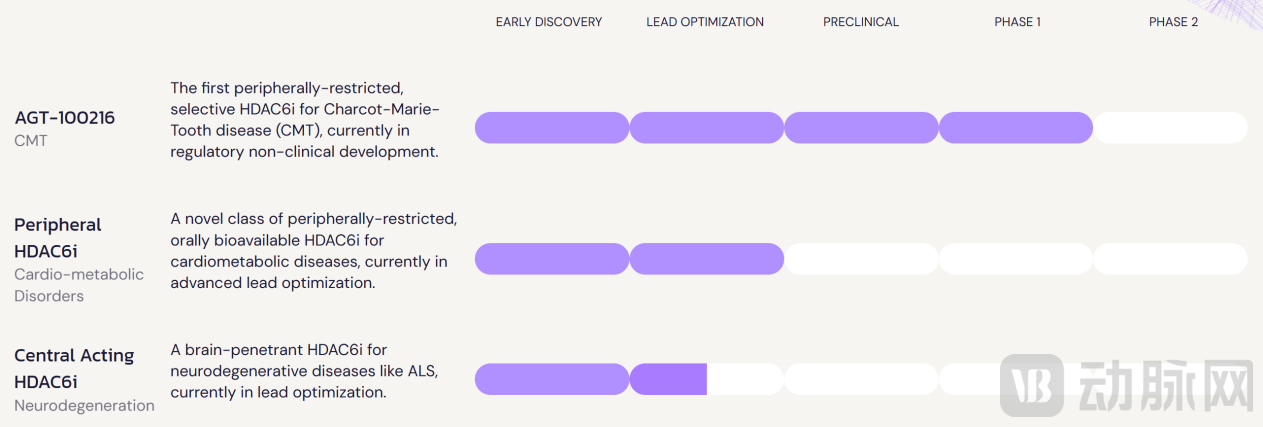
Task: Click AGT-100216's empty Phase 2 progress segment
Action: [1170, 128]
